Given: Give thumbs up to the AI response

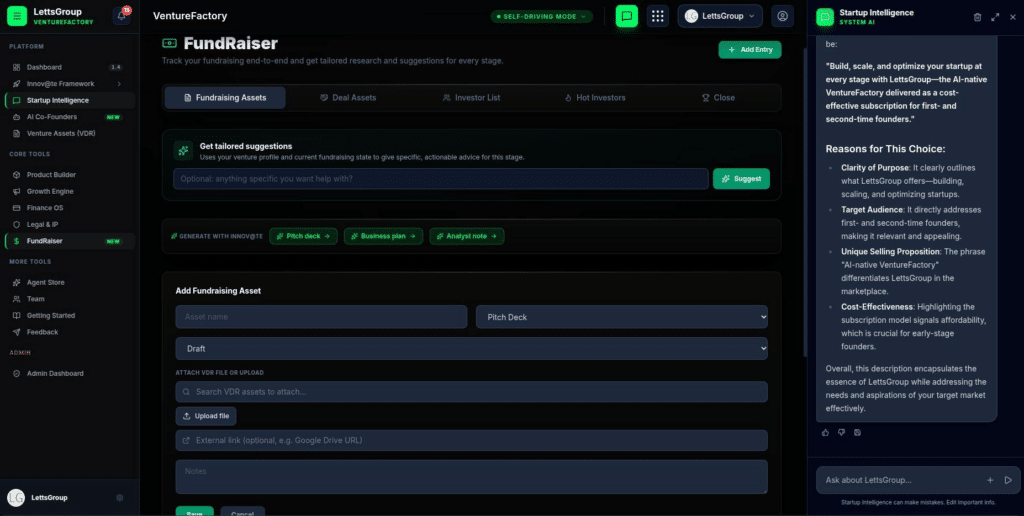Looking at the screenshot, I should click(825, 432).
